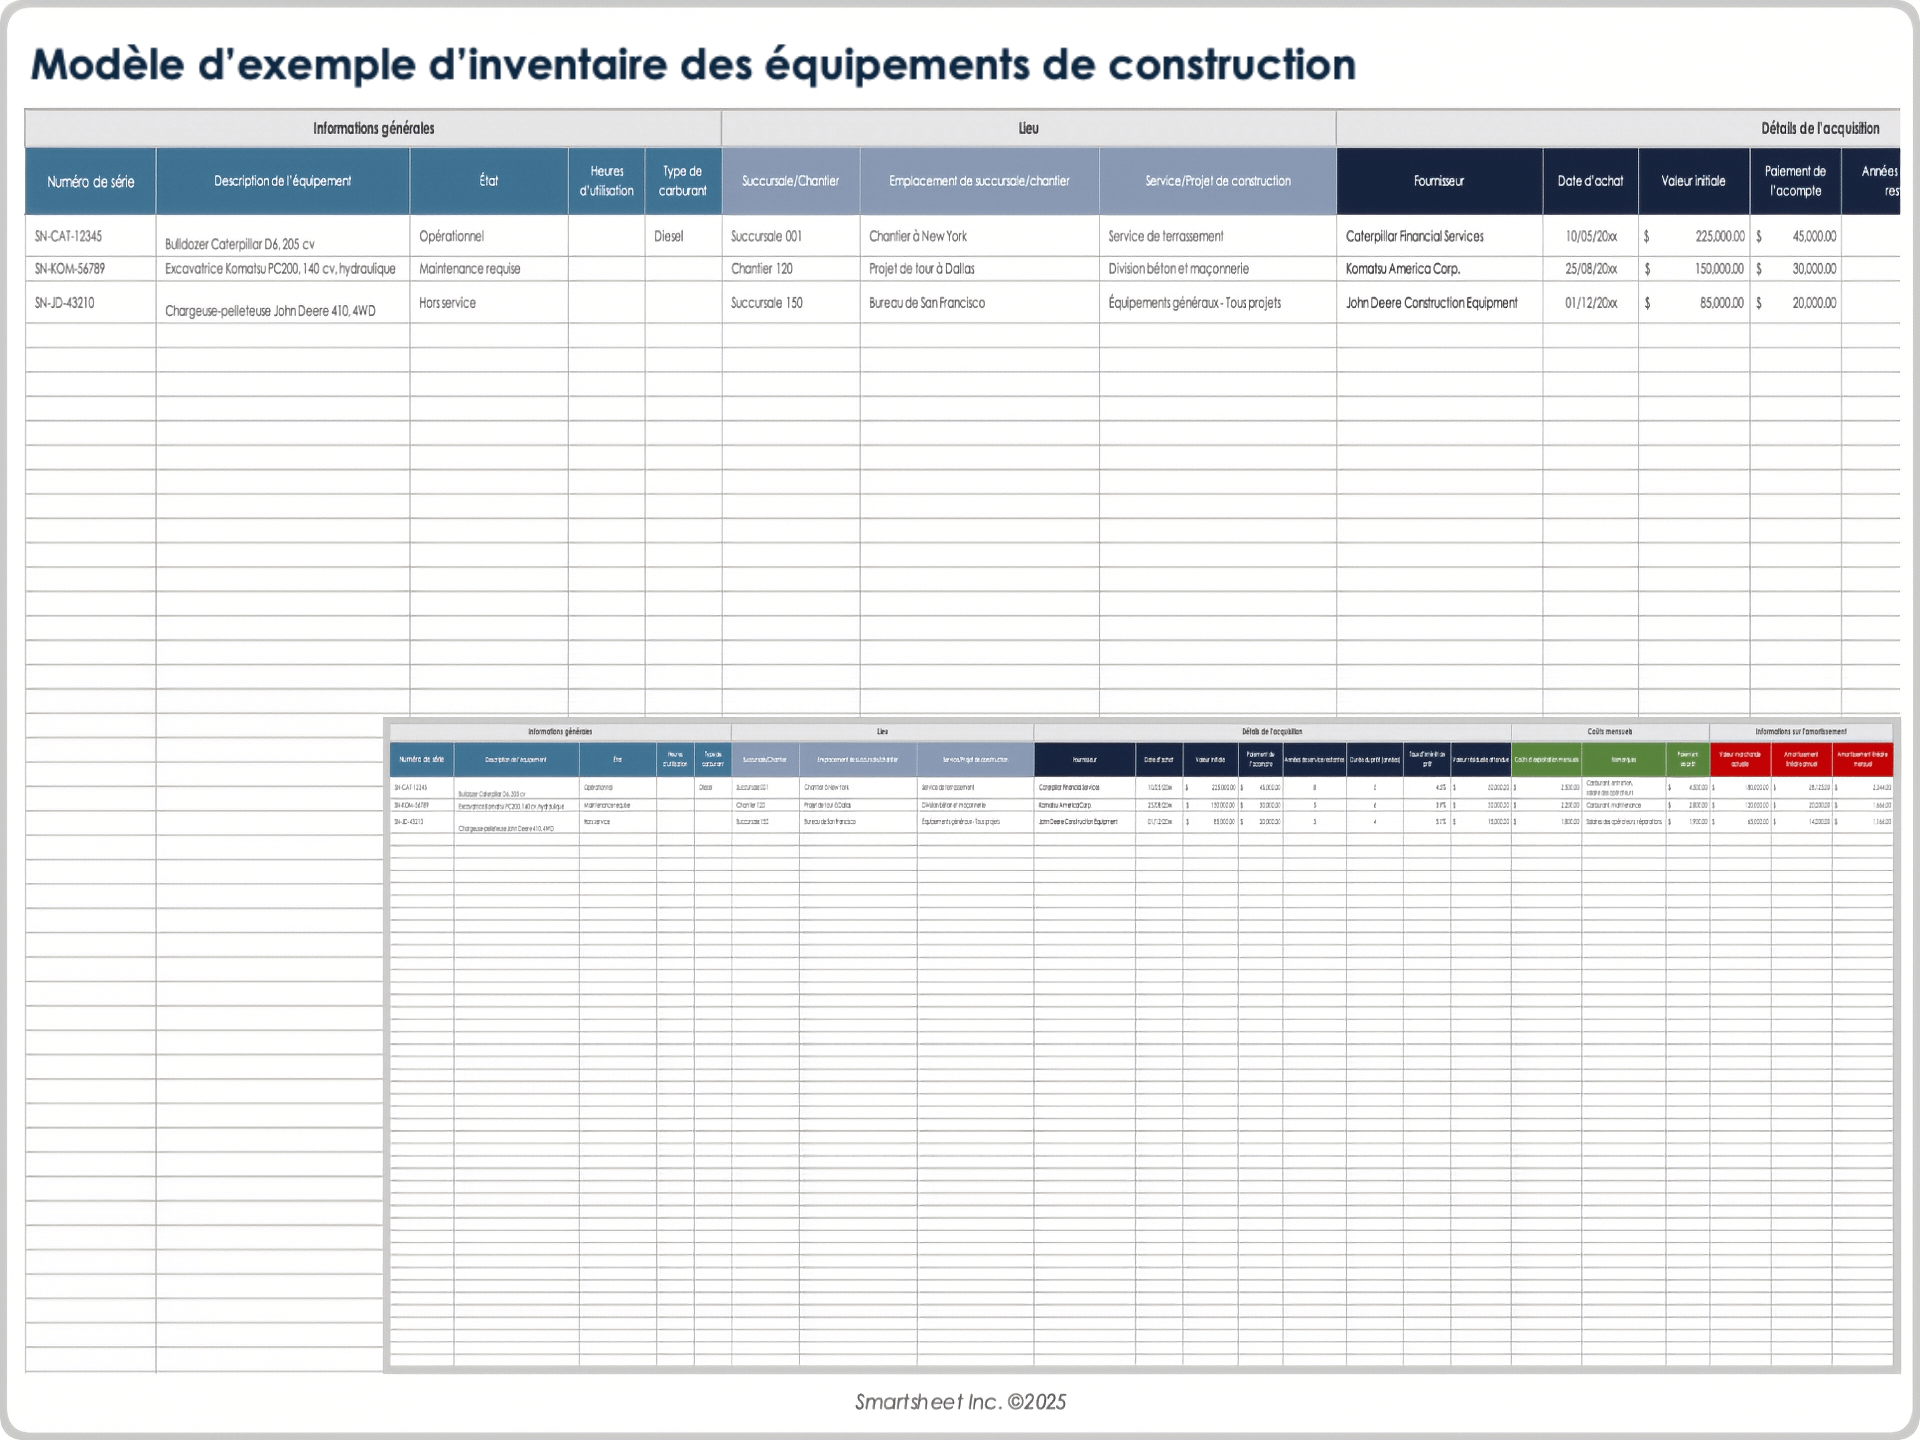Click 'Détails de l'acquisition' group header

1618,128
